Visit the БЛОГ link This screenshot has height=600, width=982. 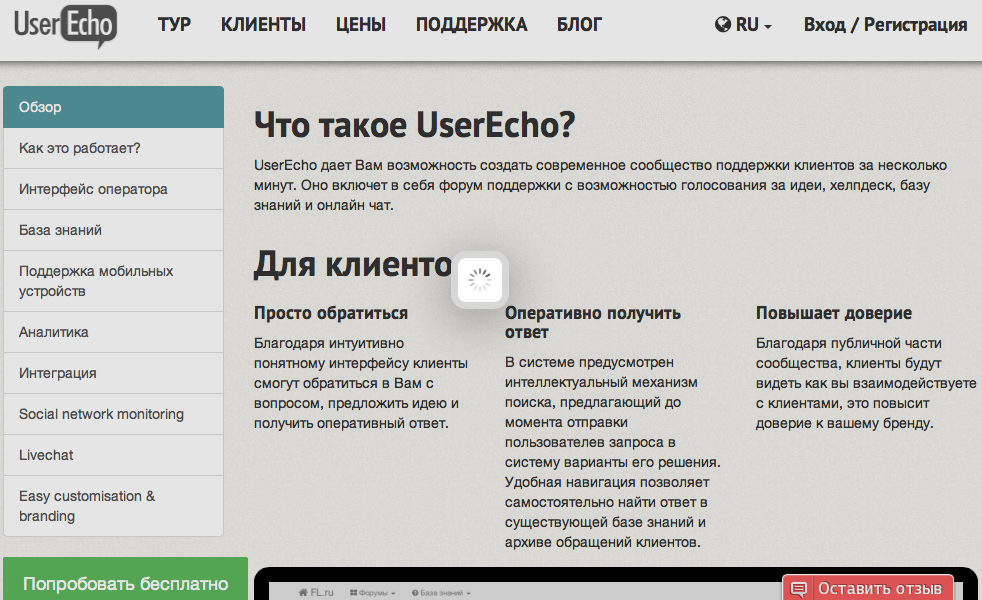[579, 24]
